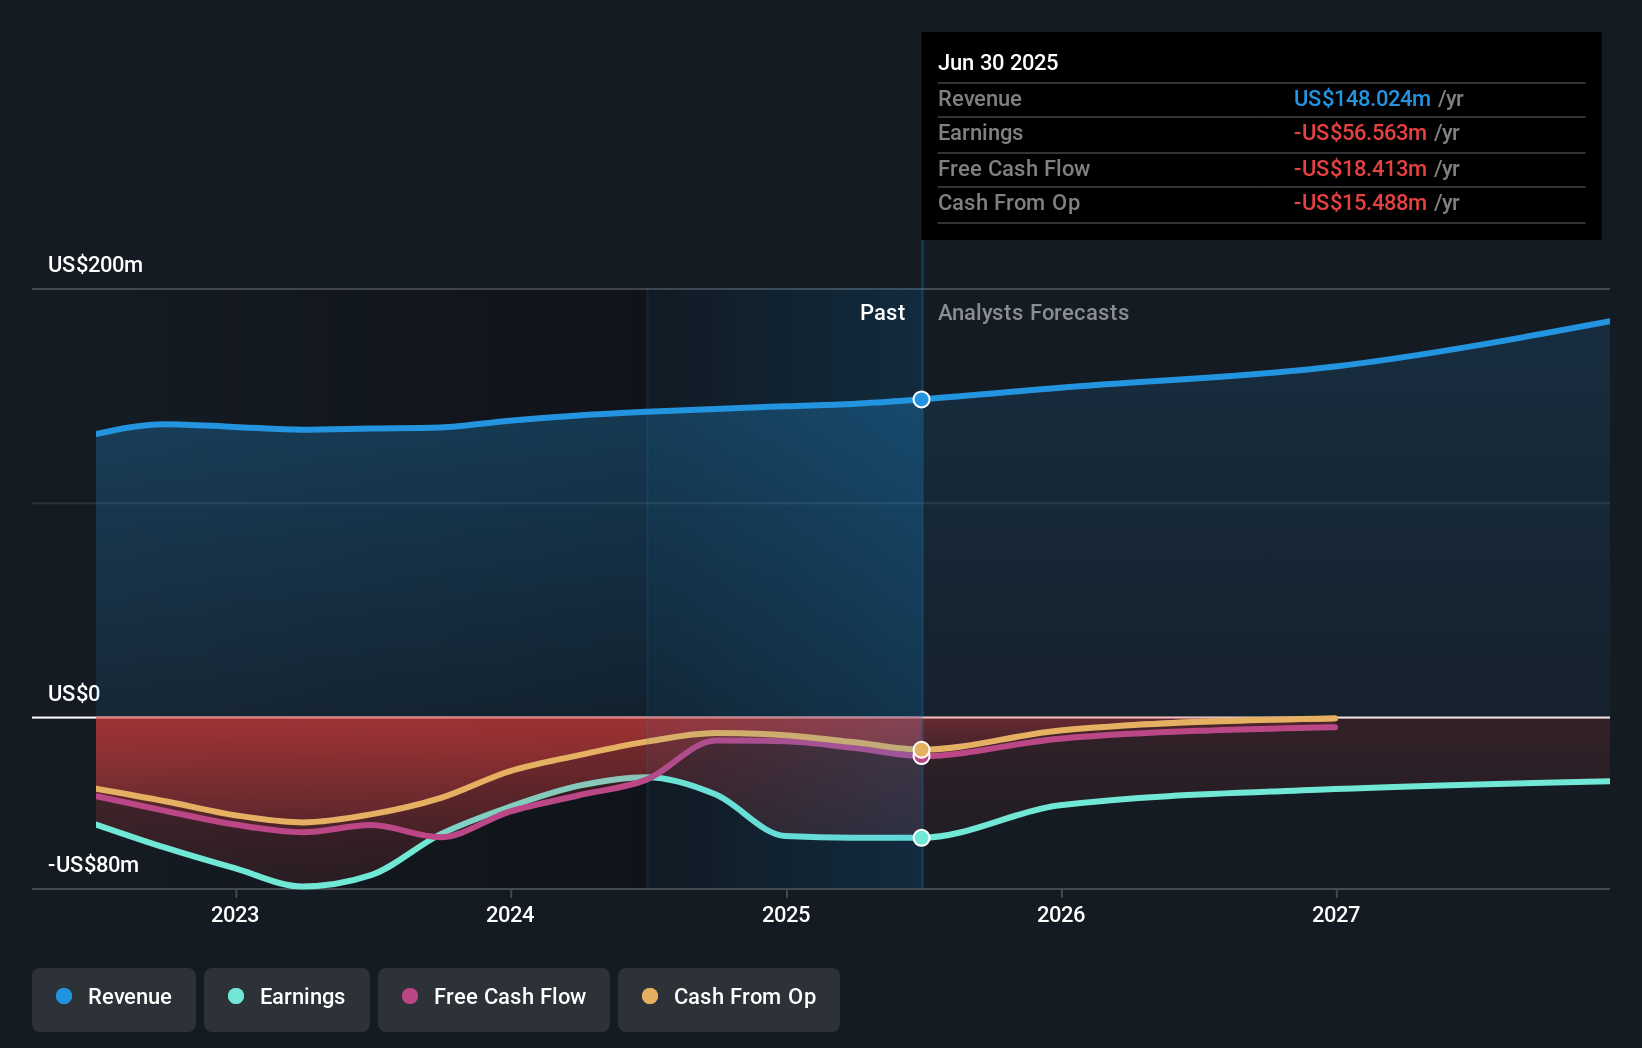Viewport: 1642px width, 1048px height.
Task: Toggle Free Cash Flow series visibility
Action: (493, 997)
